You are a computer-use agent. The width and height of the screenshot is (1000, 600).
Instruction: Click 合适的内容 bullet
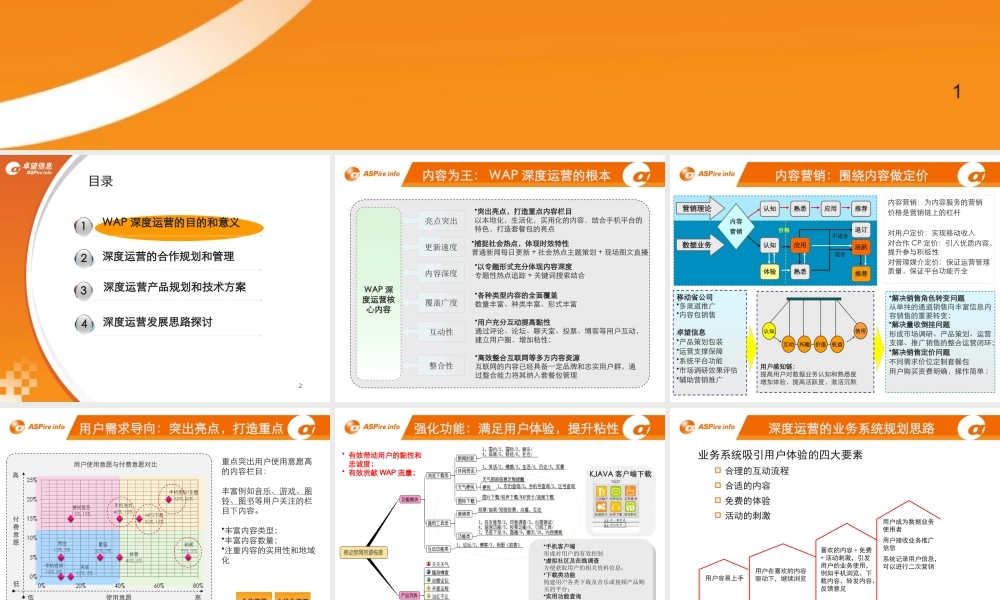(x=742, y=486)
